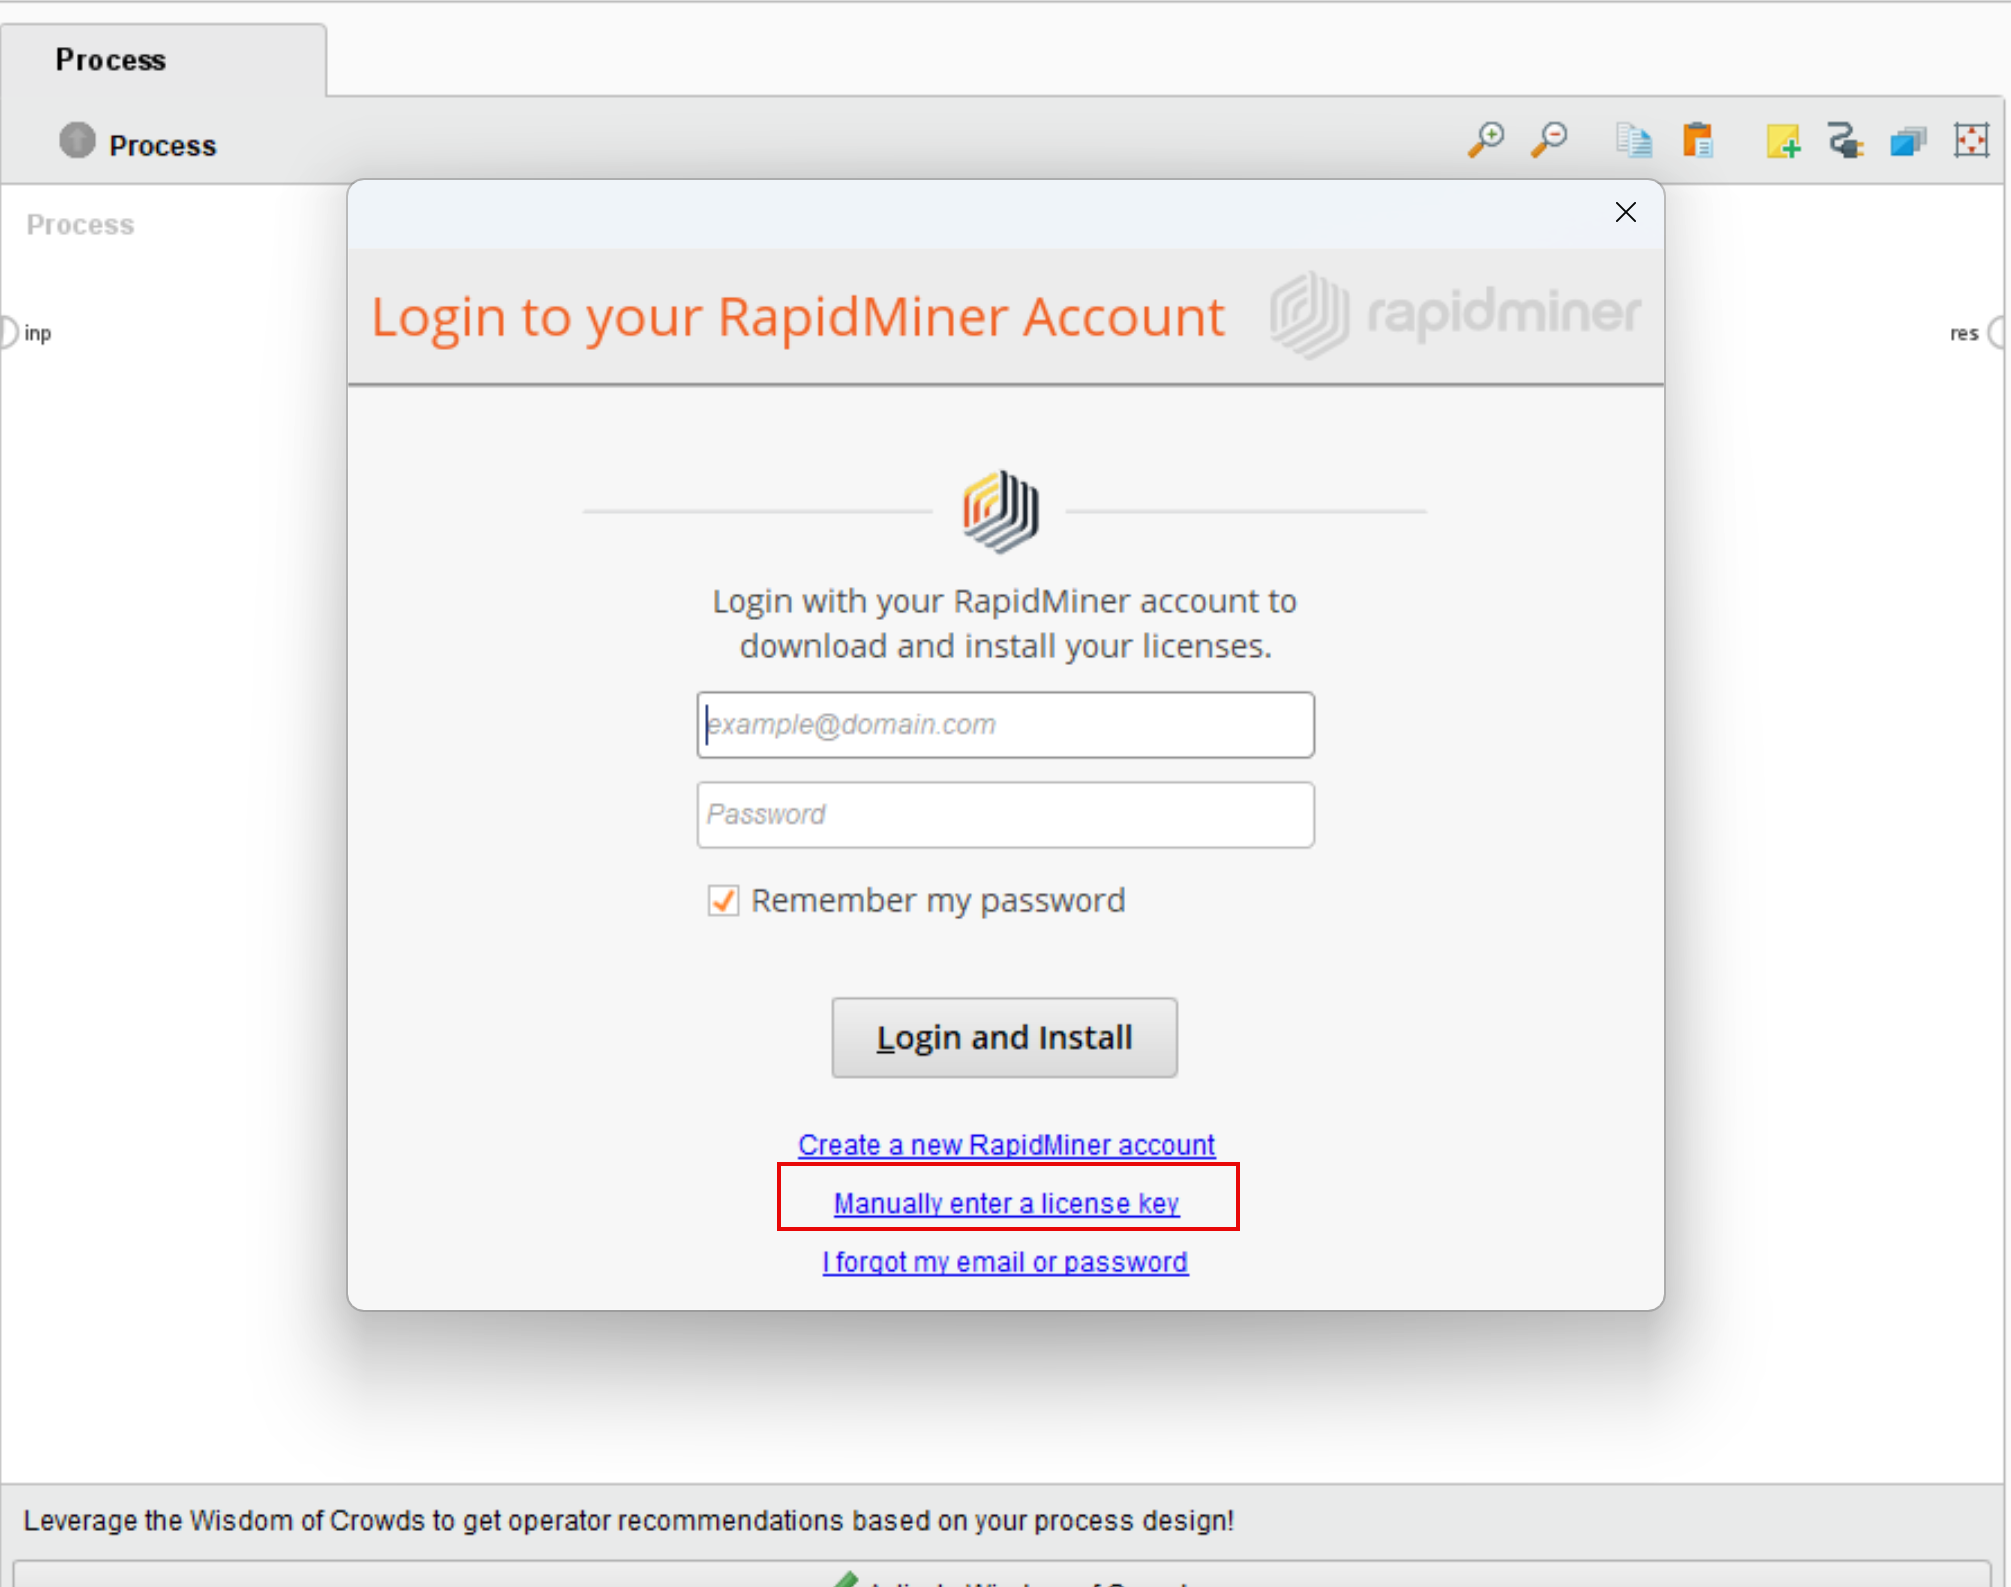
Task: Click Manually enter a license key link
Action: click(1006, 1203)
